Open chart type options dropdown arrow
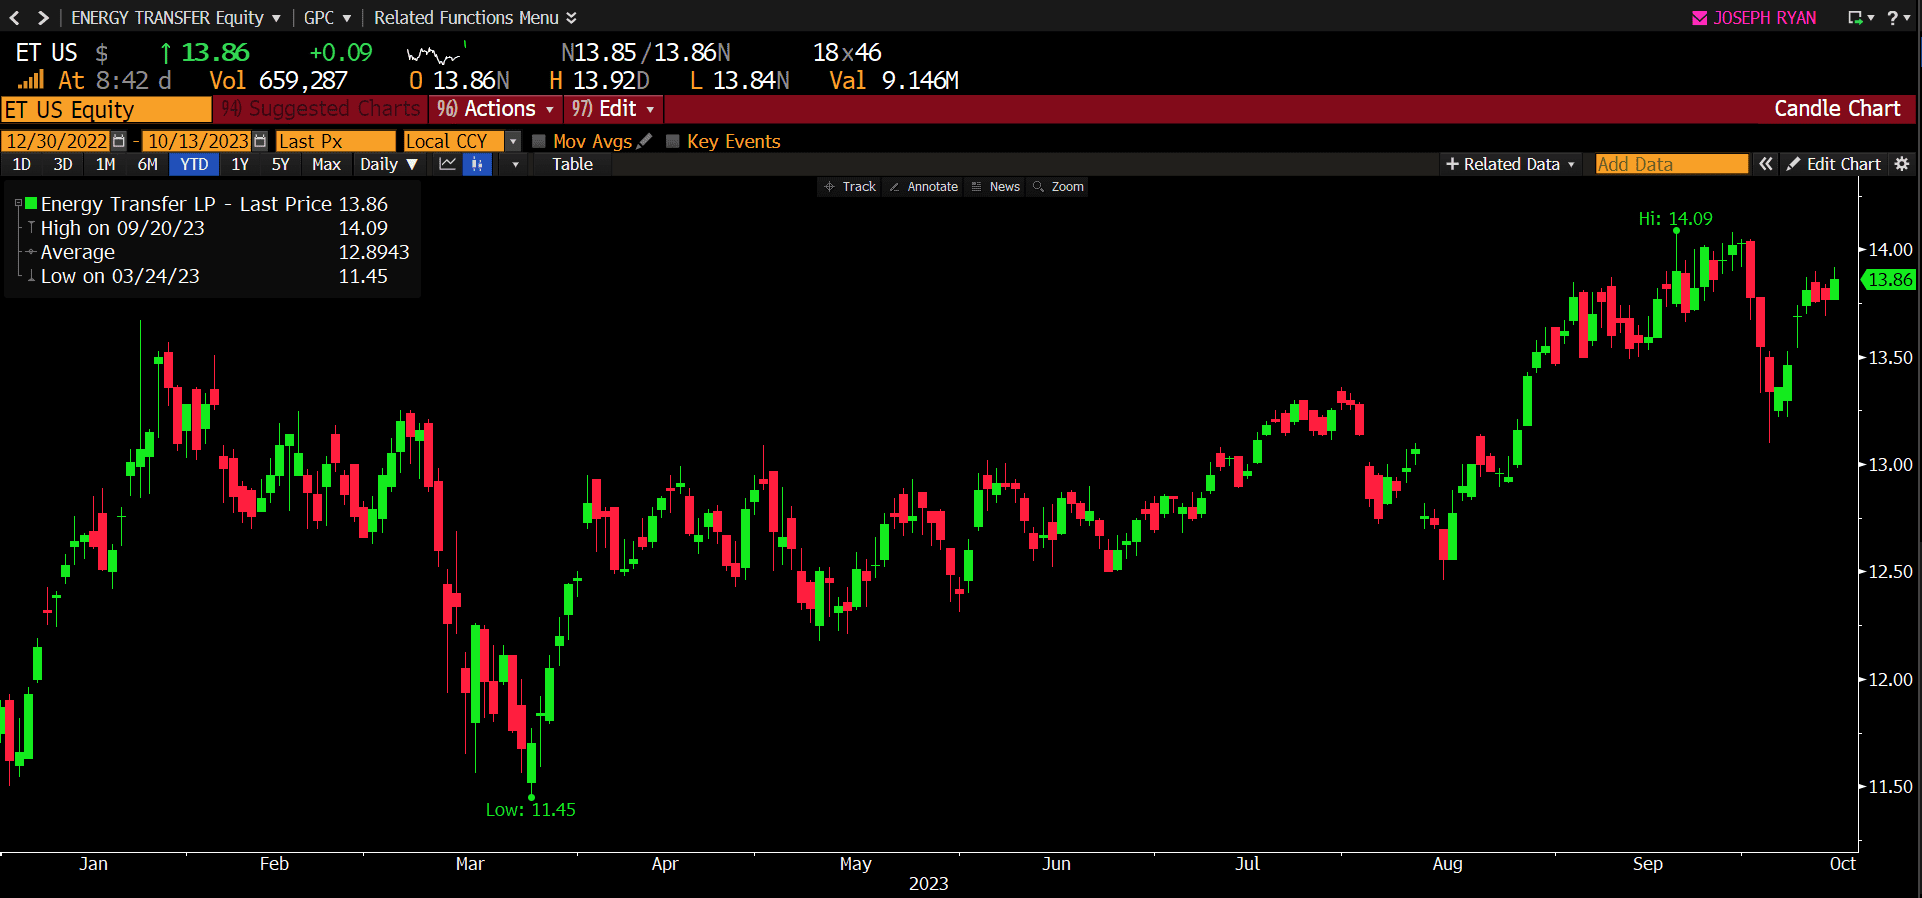 click(x=515, y=164)
